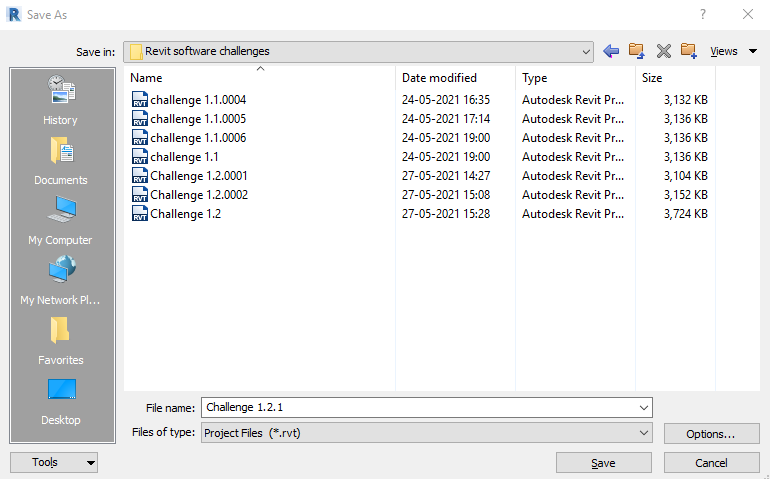770x479 pixels.
Task: Close the Save As dialog
Action: pyautogui.click(x=747, y=14)
